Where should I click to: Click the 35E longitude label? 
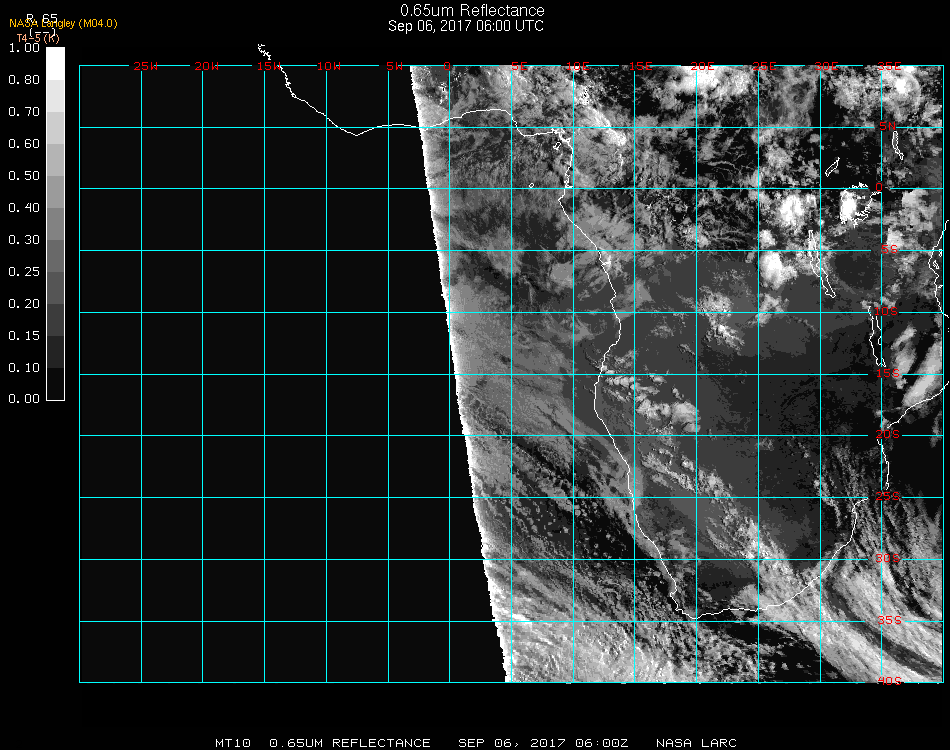point(889,66)
